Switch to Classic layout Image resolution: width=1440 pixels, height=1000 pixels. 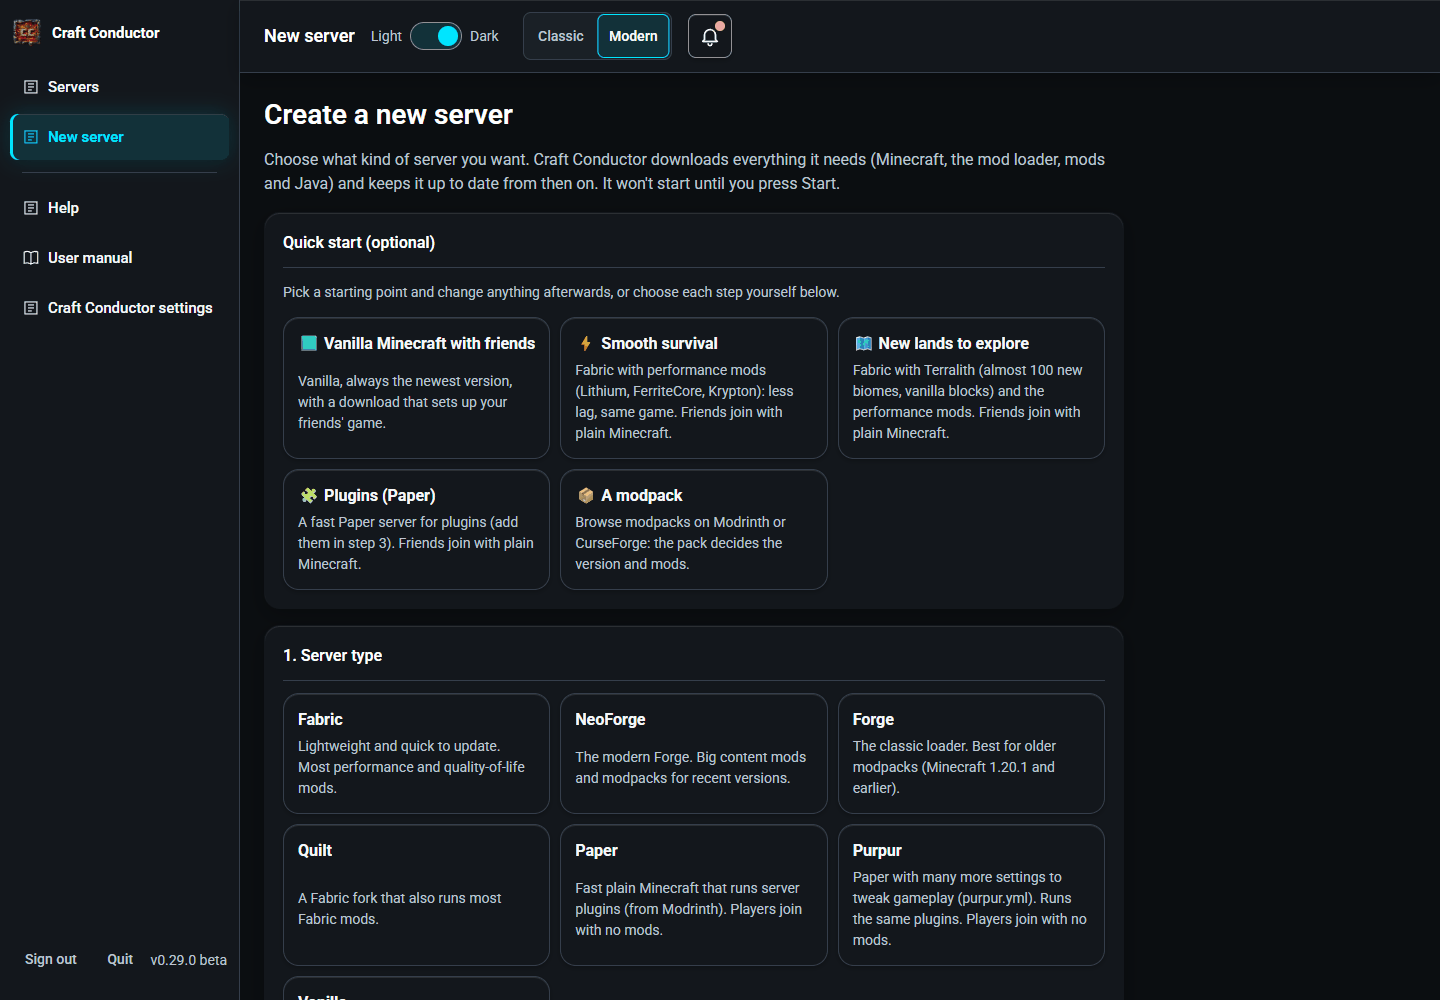click(x=561, y=36)
